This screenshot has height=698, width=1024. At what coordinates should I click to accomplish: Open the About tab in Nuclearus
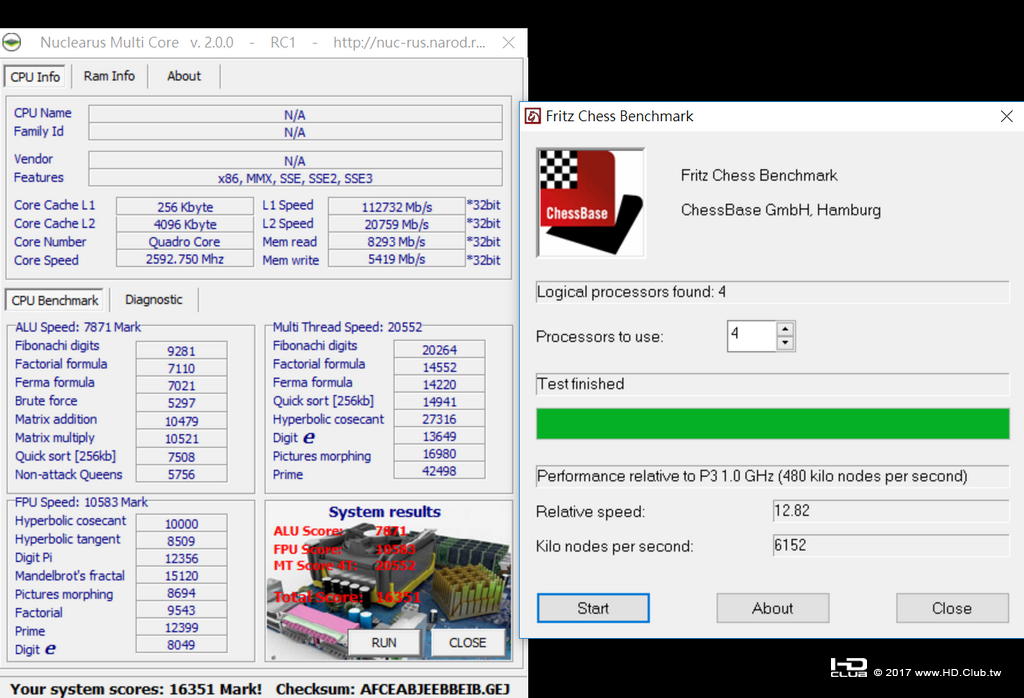point(184,76)
